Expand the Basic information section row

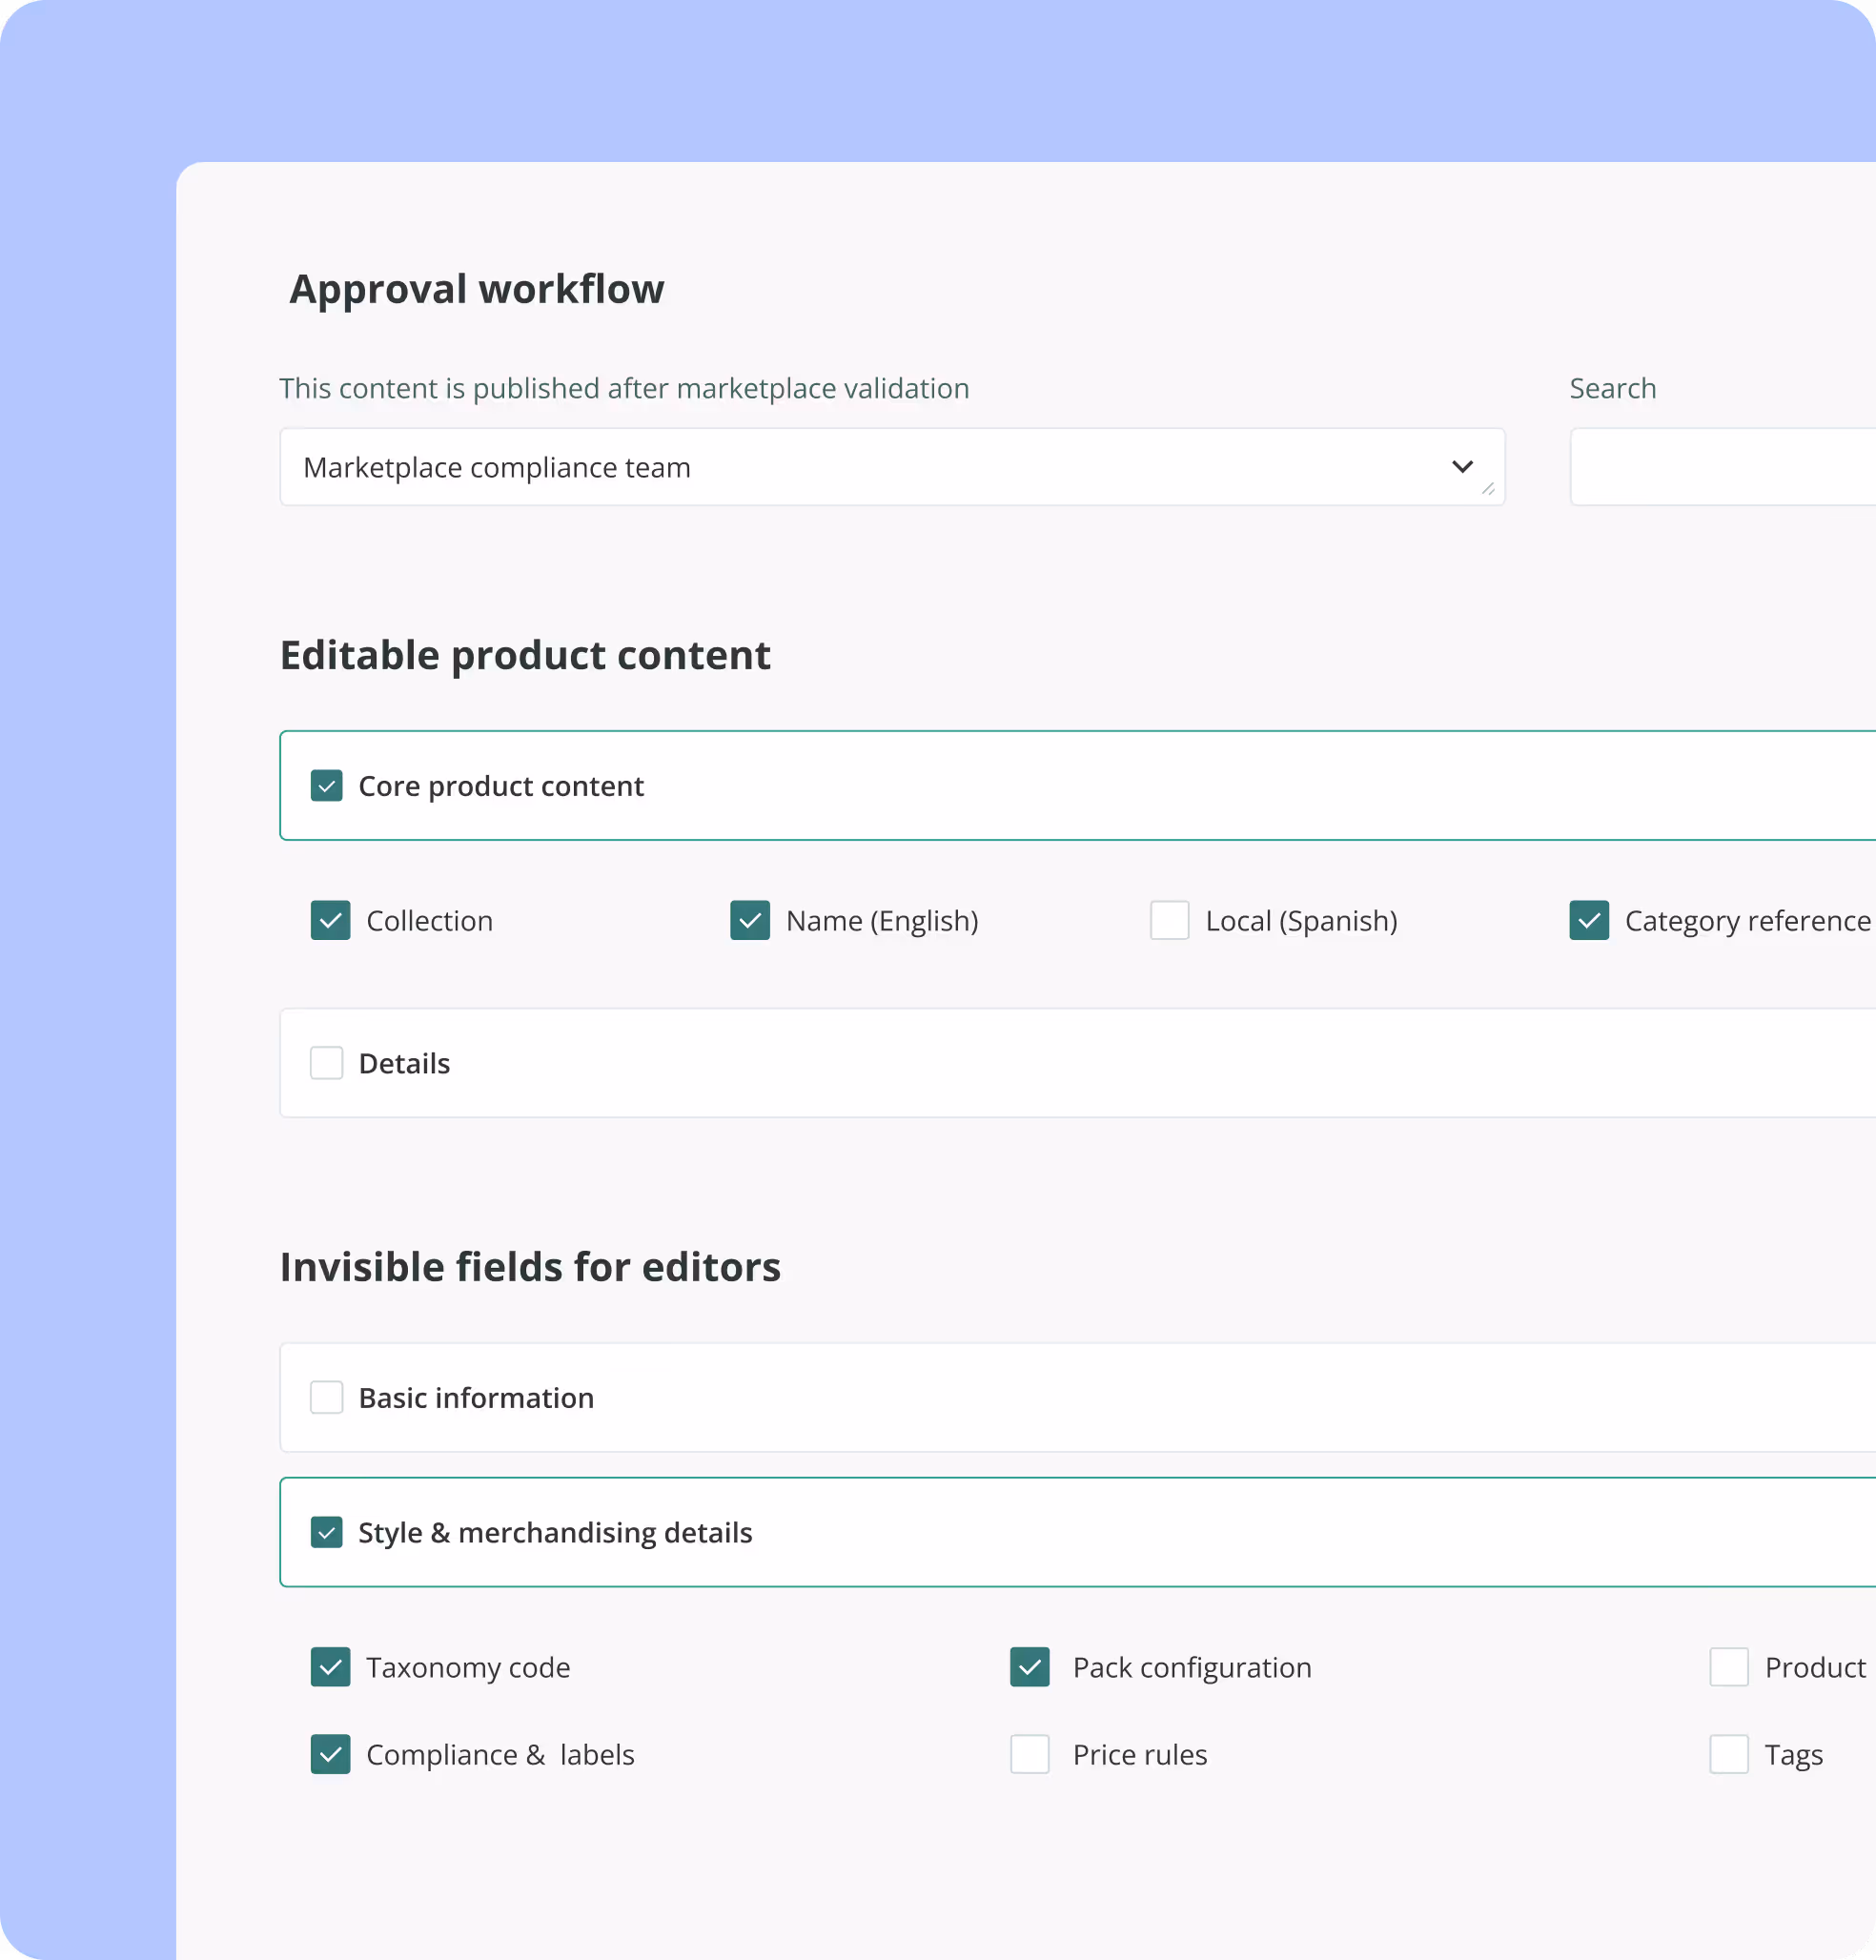point(1100,1397)
